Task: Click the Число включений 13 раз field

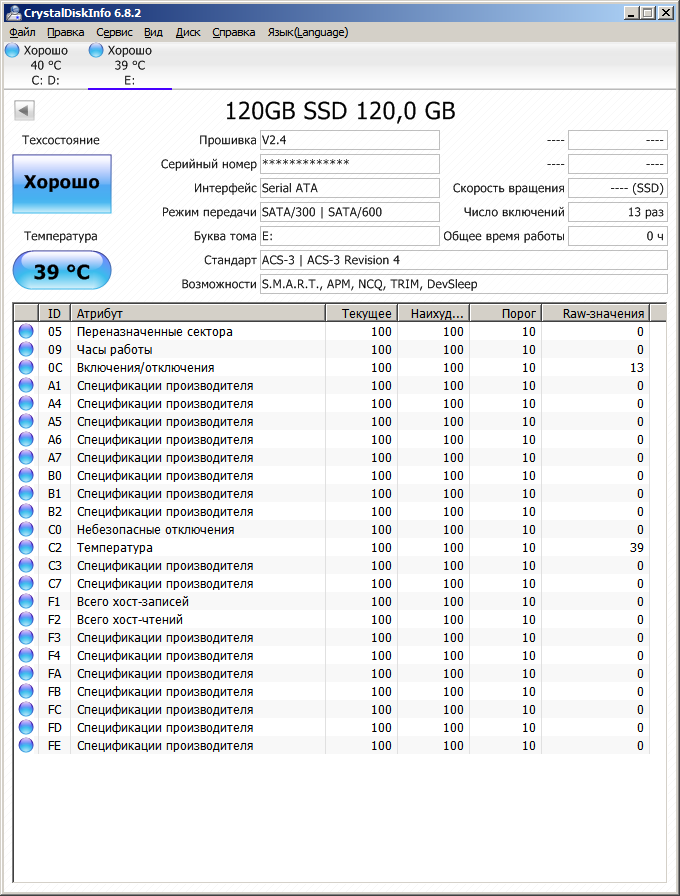Action: pyautogui.click(x=618, y=212)
